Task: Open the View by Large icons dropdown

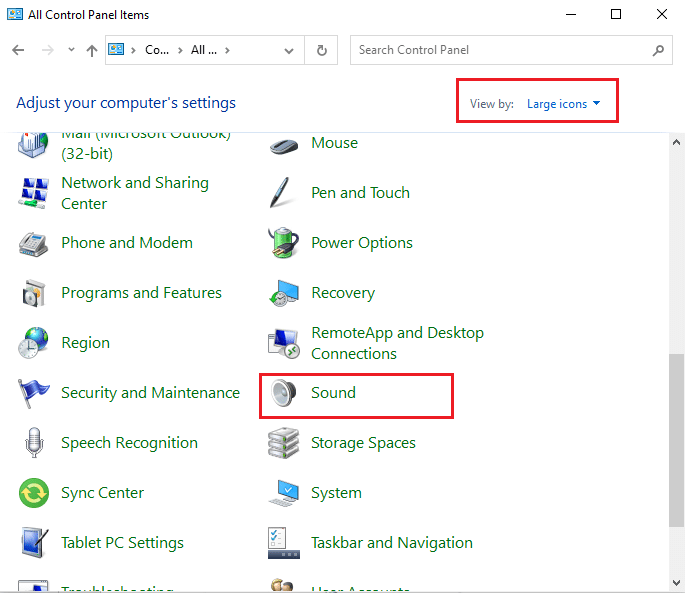Action: (563, 104)
